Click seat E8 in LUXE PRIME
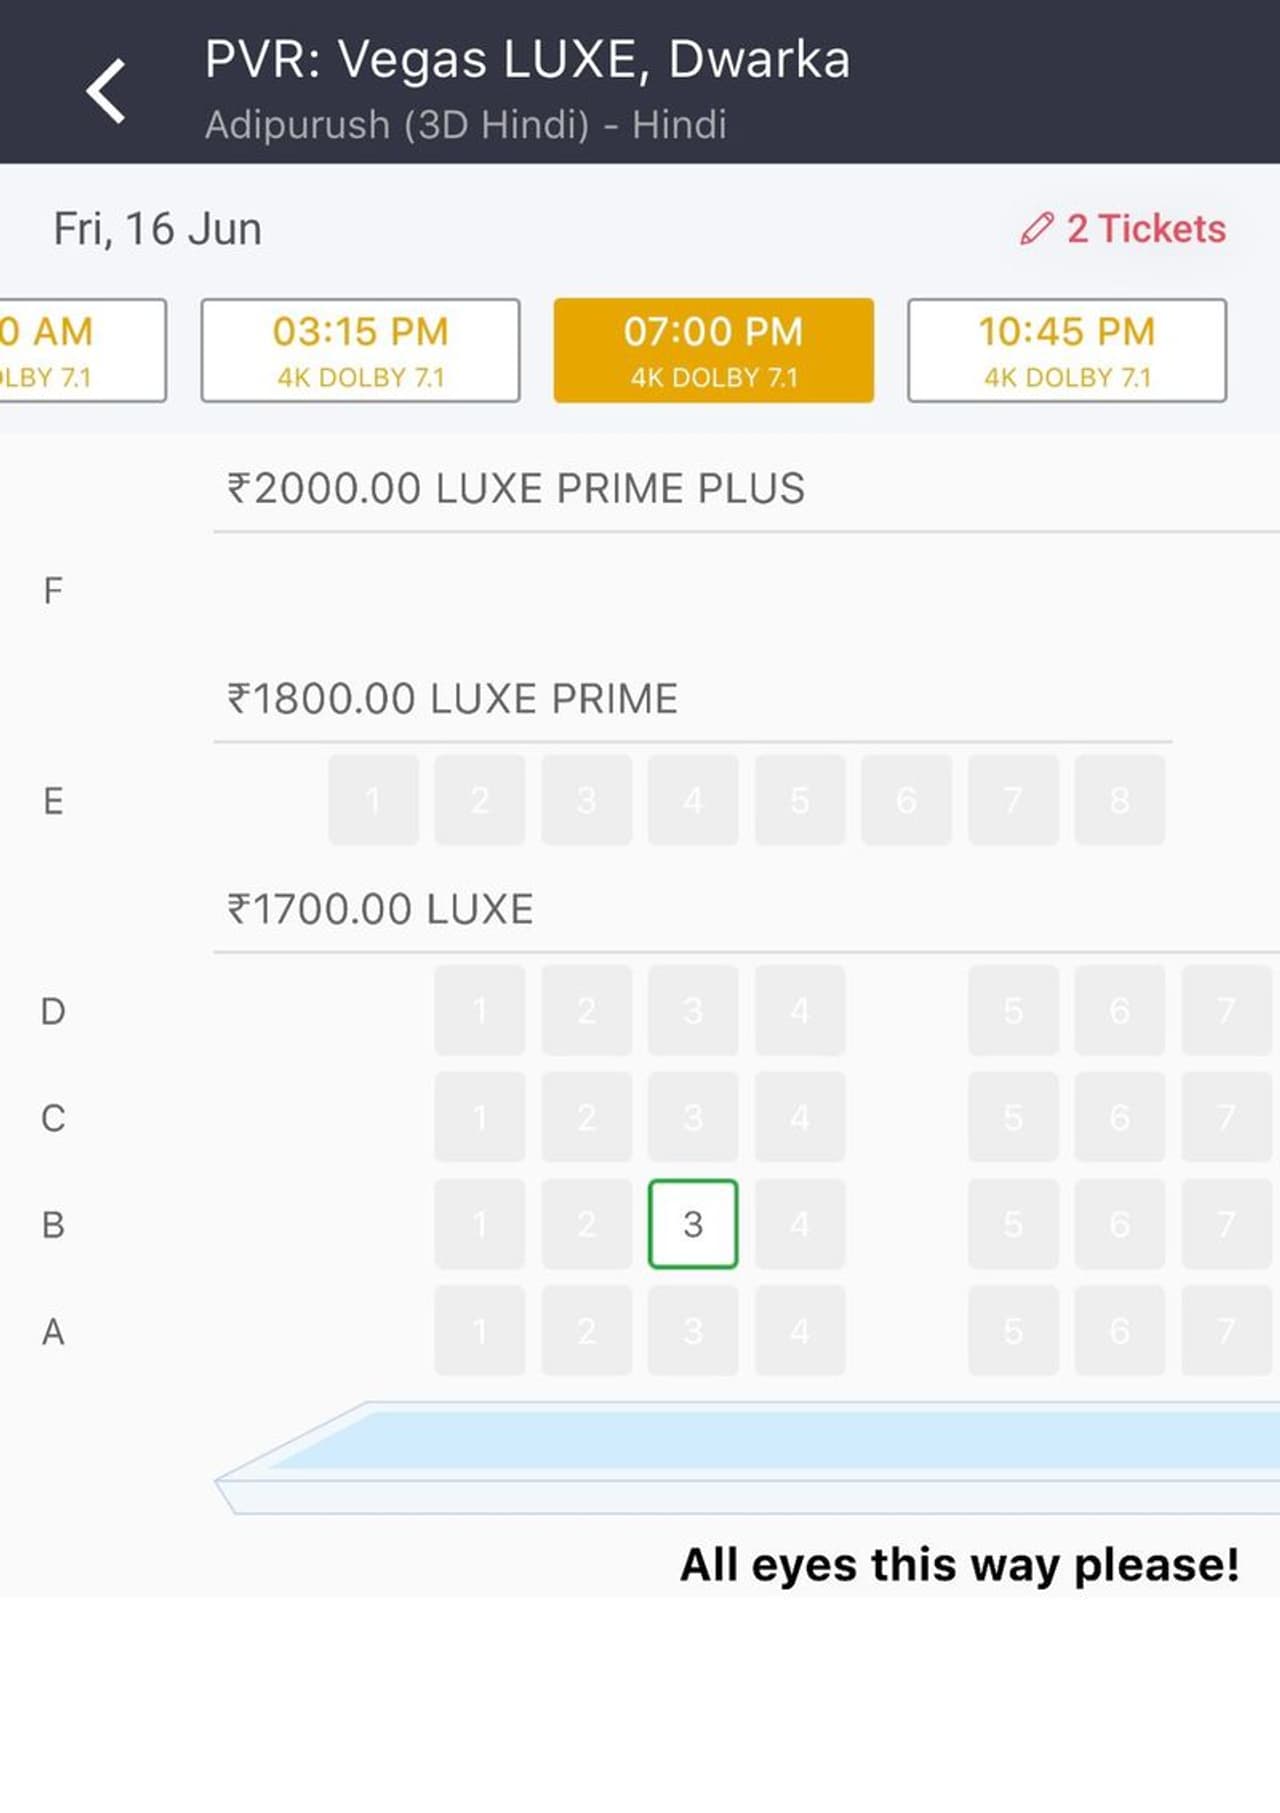The image size is (1280, 1813). point(1119,800)
